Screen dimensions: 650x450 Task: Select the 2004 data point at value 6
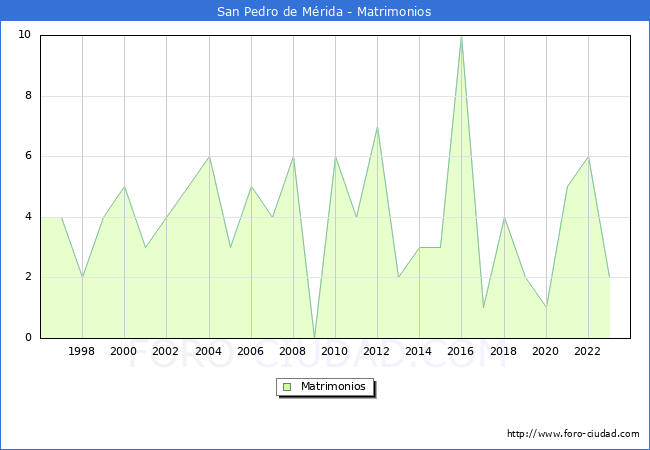click(x=208, y=156)
